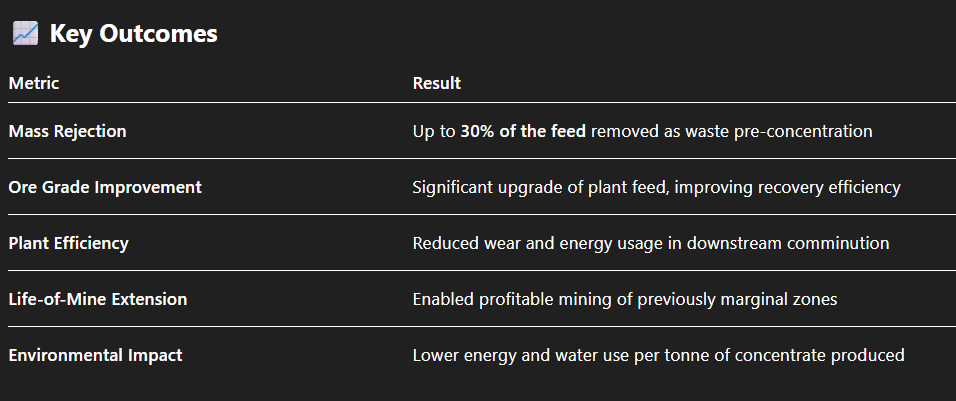
Task: Select the Metric column header
Action: (34, 83)
